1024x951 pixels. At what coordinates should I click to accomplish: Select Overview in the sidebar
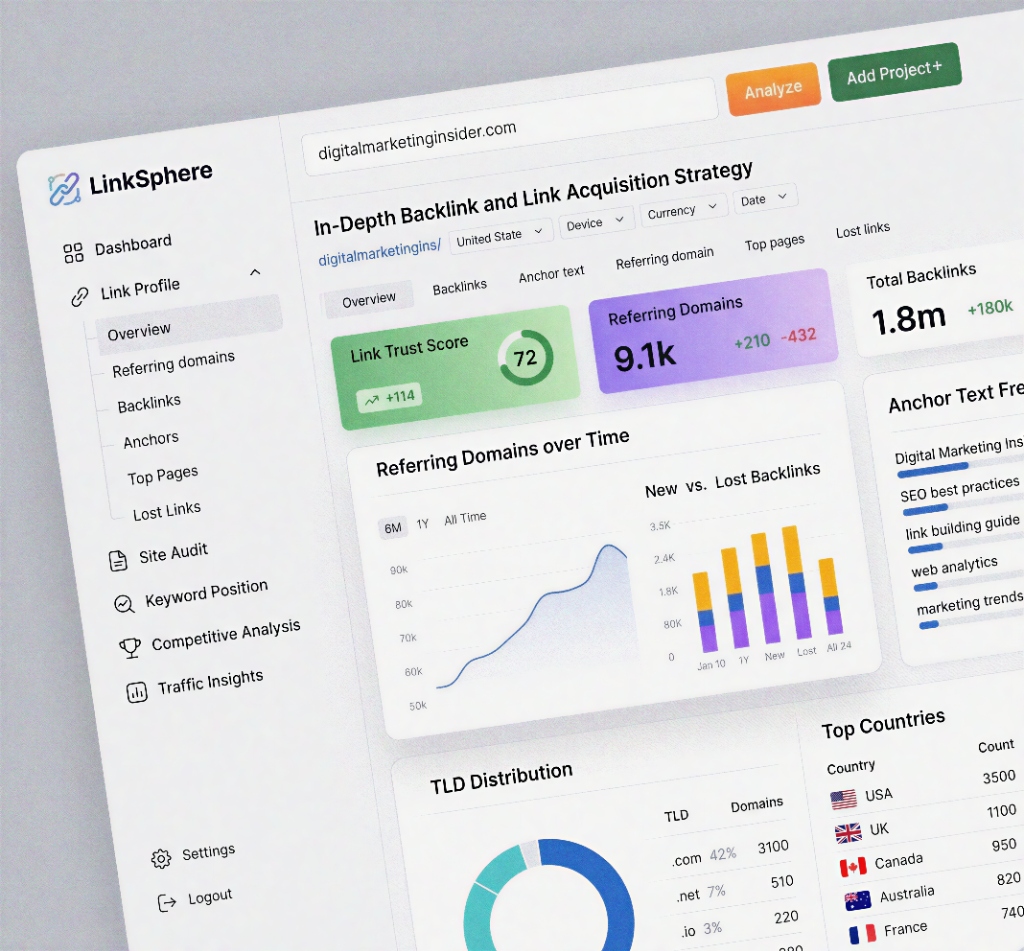point(189,325)
